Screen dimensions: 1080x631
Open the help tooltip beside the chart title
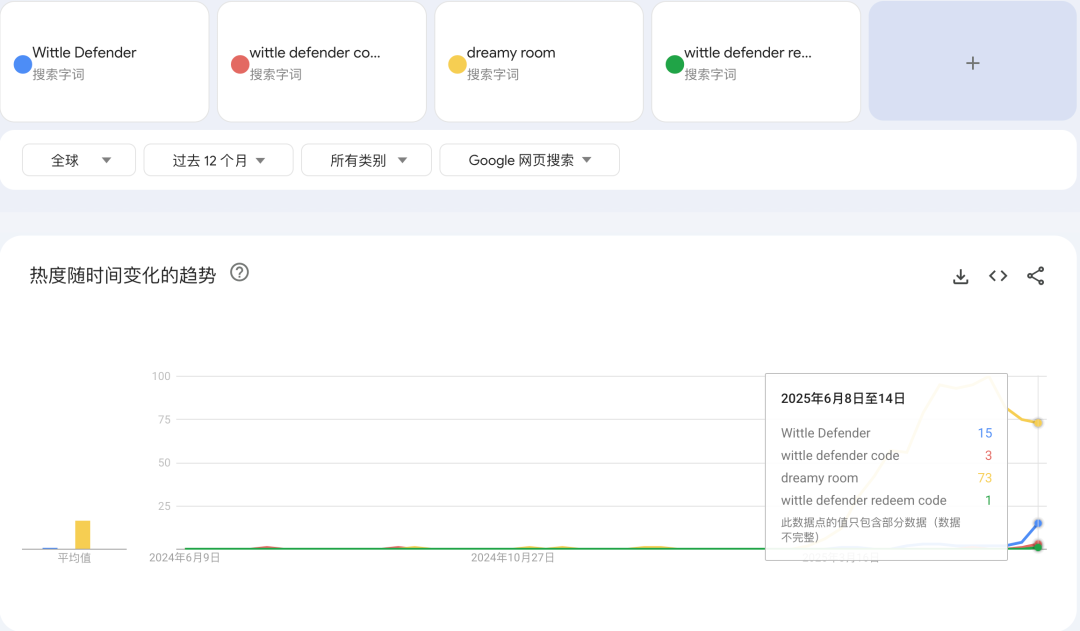pos(238,272)
